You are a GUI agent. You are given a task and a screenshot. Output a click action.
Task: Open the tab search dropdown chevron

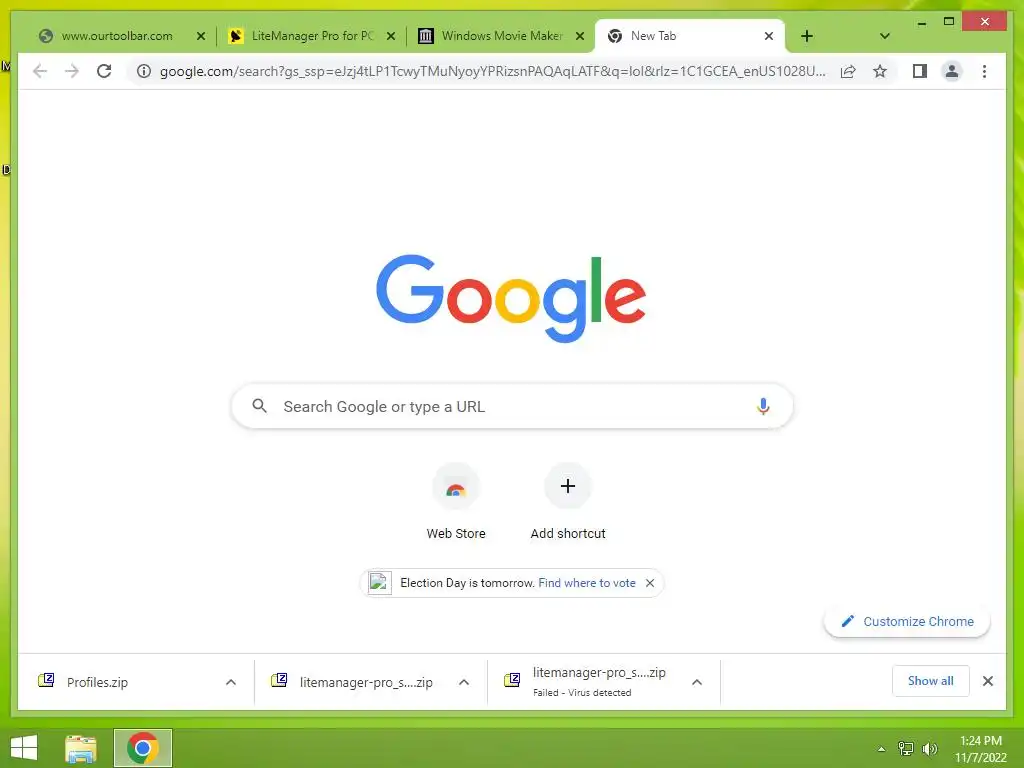click(x=884, y=36)
